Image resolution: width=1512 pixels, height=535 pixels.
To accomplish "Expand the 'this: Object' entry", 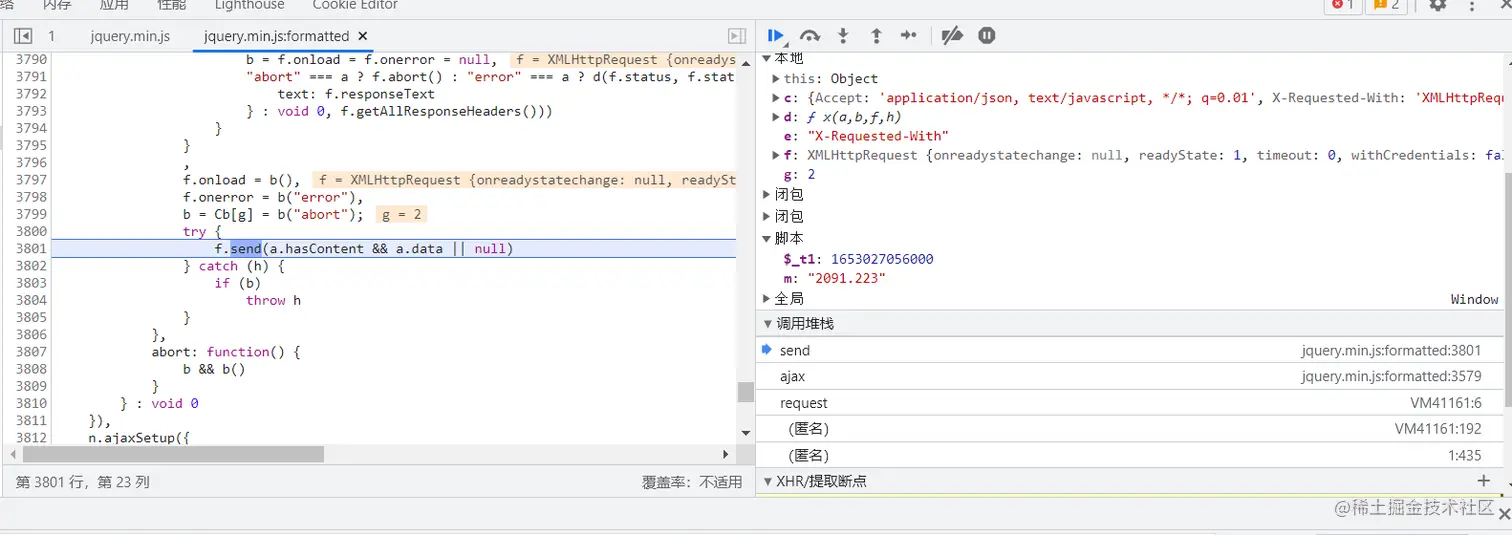I will pos(776,79).
